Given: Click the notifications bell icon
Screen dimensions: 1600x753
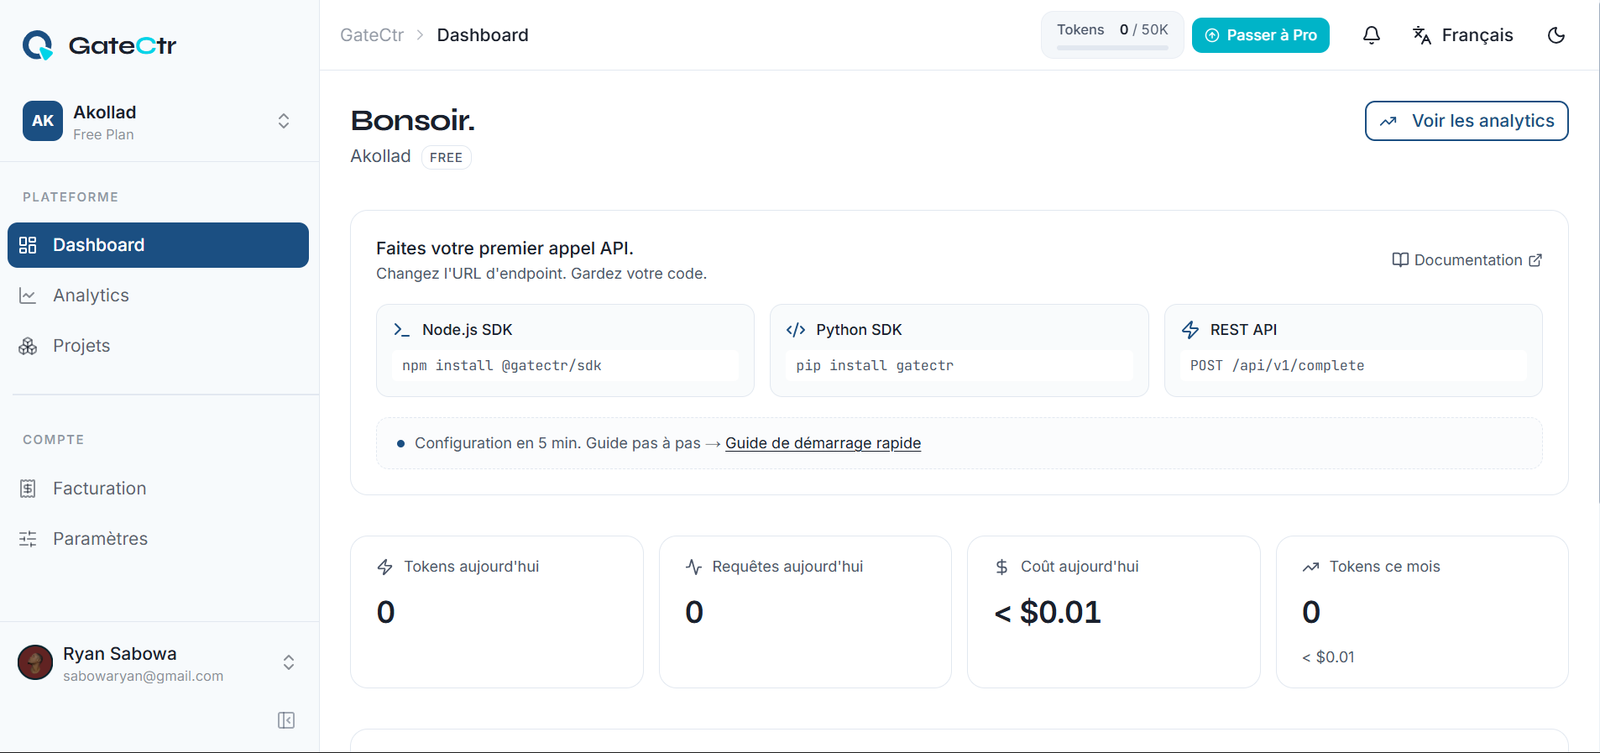Looking at the screenshot, I should pos(1371,35).
